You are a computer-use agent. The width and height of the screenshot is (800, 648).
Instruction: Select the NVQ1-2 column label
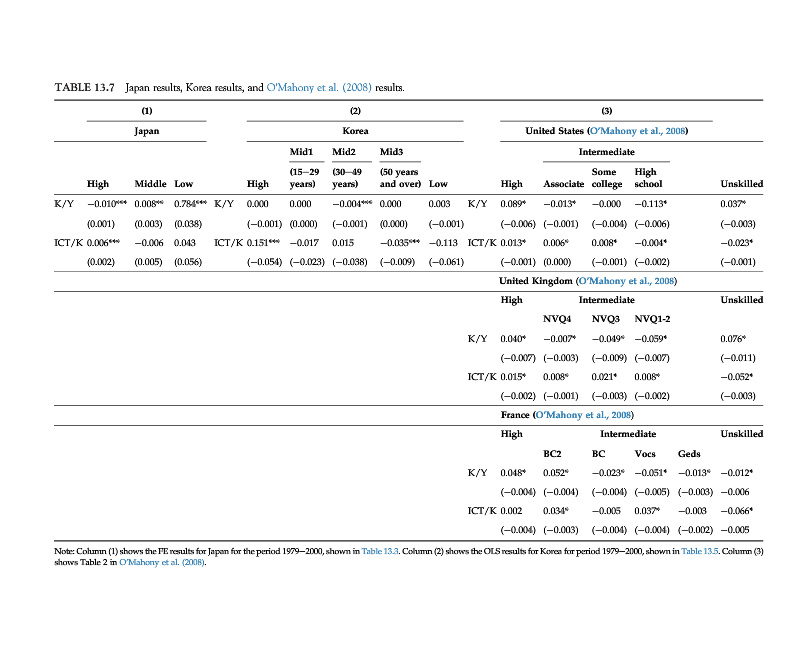point(653,319)
